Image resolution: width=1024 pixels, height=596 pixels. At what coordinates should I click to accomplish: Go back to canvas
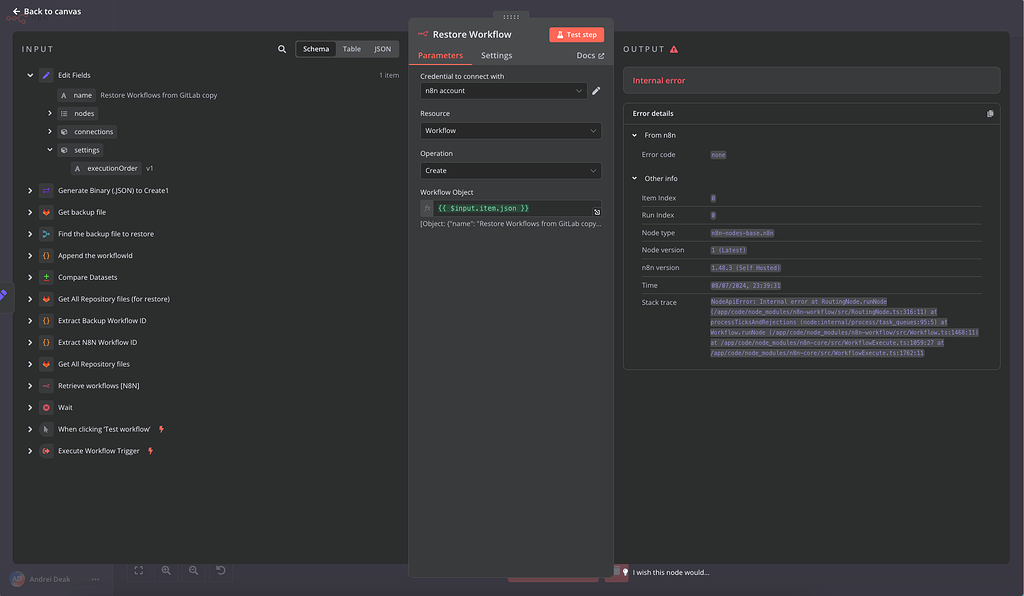click(47, 12)
